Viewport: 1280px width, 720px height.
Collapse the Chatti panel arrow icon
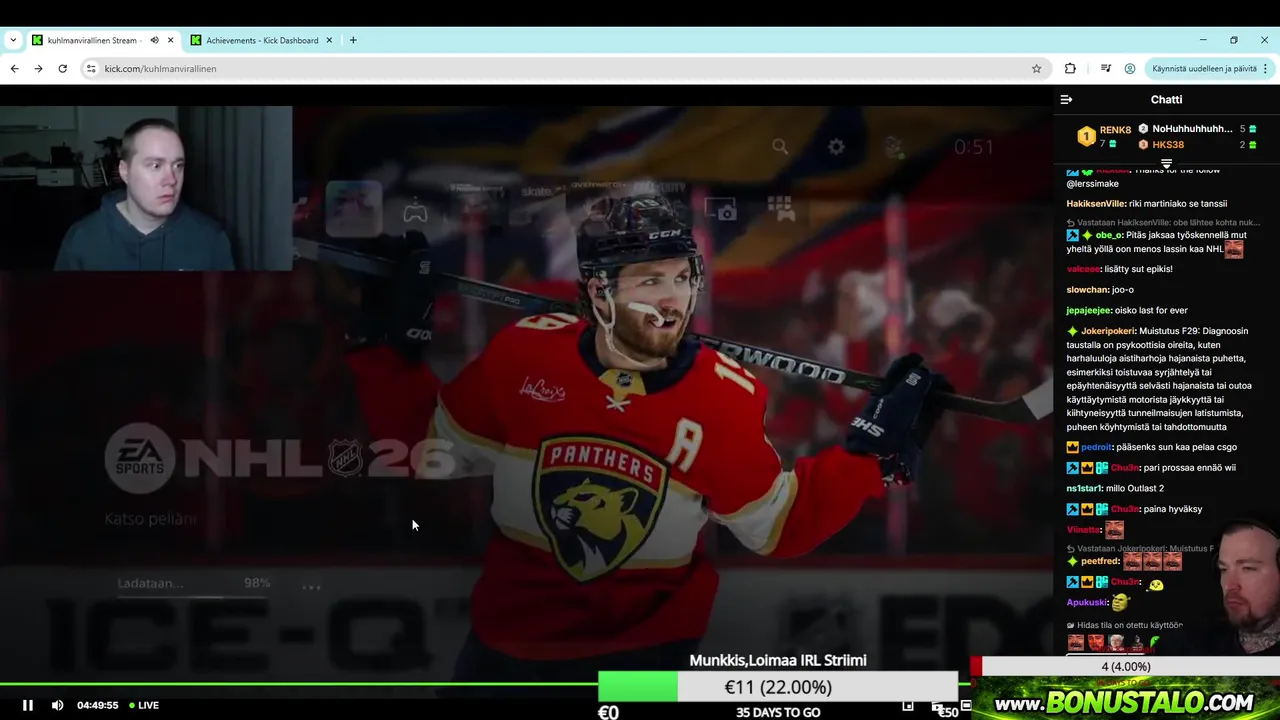click(1066, 99)
